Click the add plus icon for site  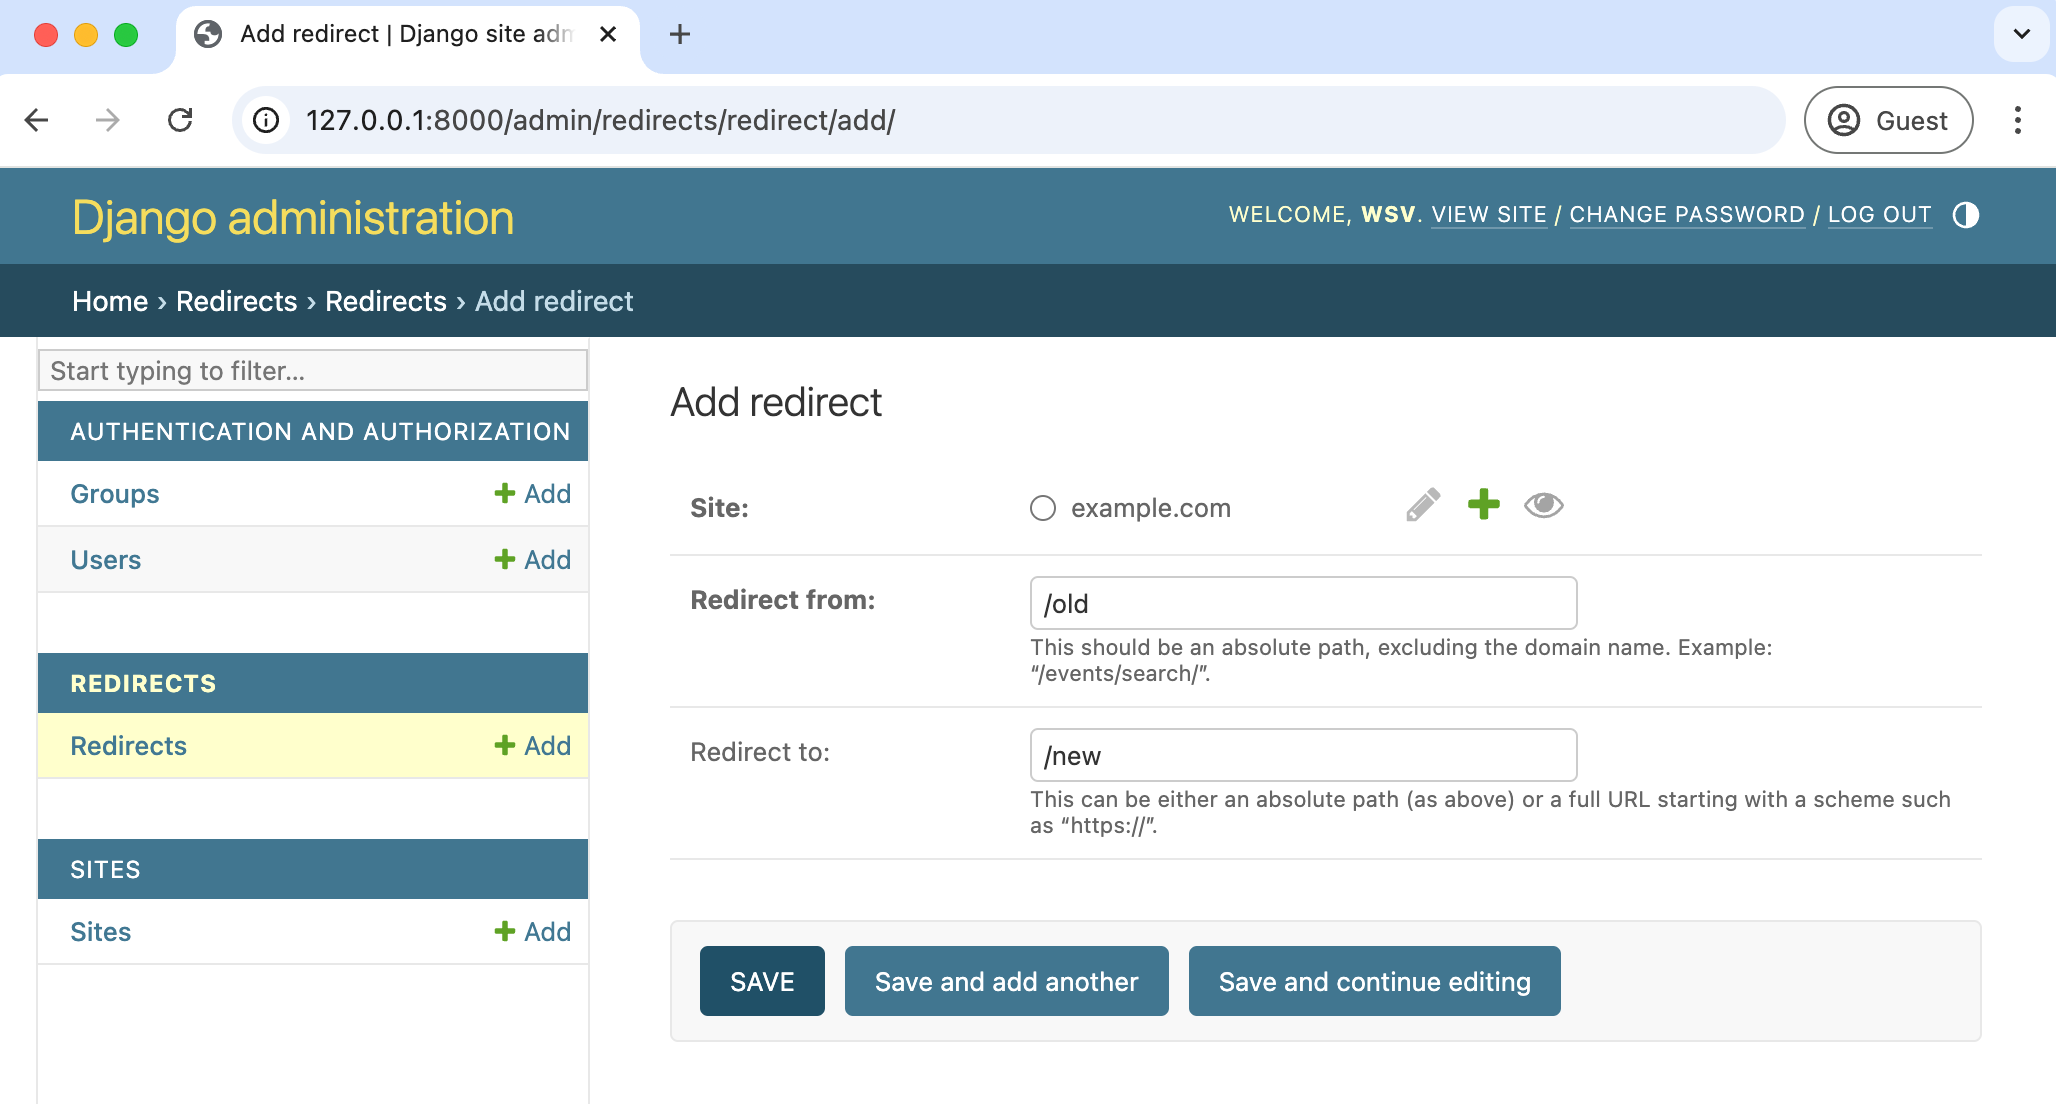coord(1482,507)
